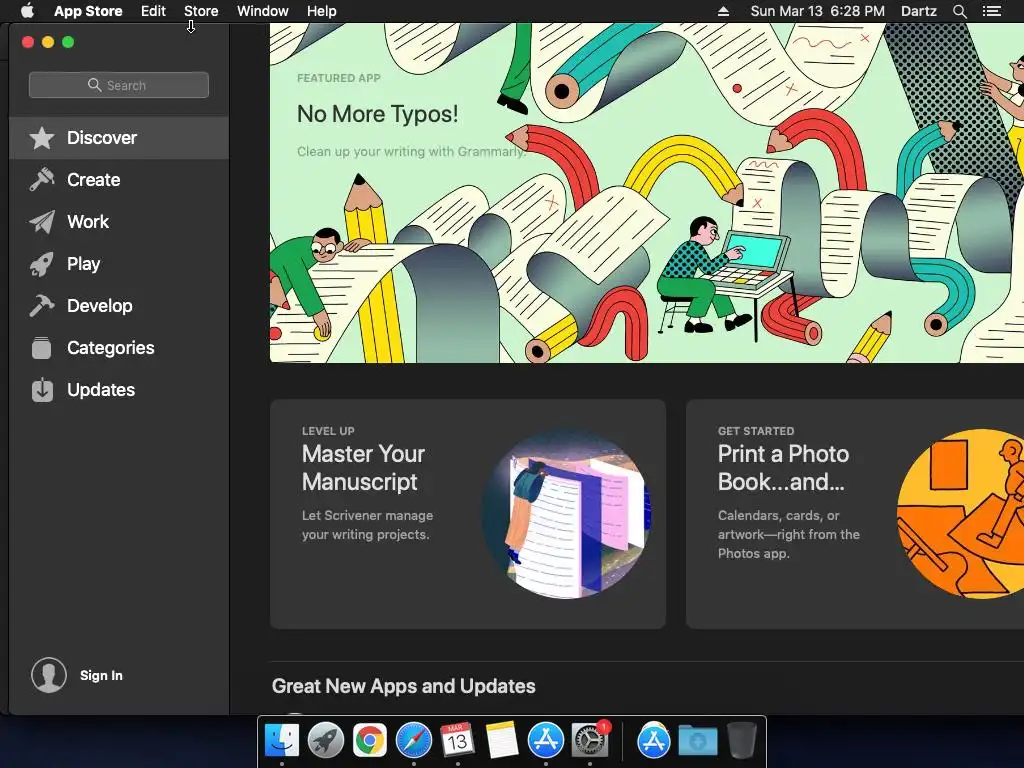The image size is (1024, 768).
Task: Open Safari compass from the Dock
Action: tap(413, 740)
